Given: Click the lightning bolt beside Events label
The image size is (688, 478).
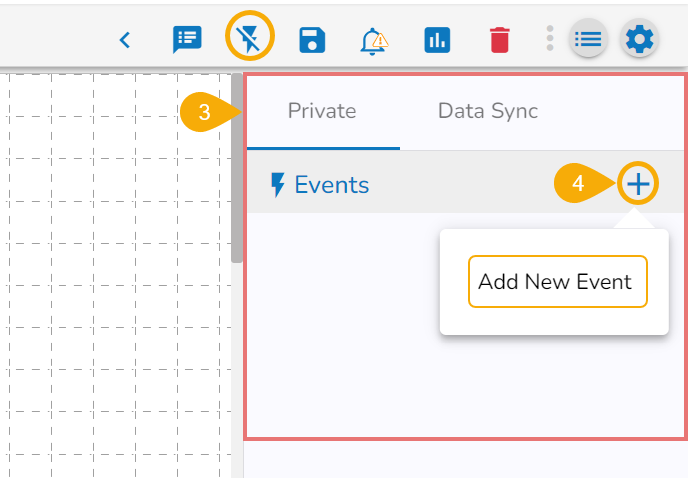Looking at the screenshot, I should click(278, 185).
